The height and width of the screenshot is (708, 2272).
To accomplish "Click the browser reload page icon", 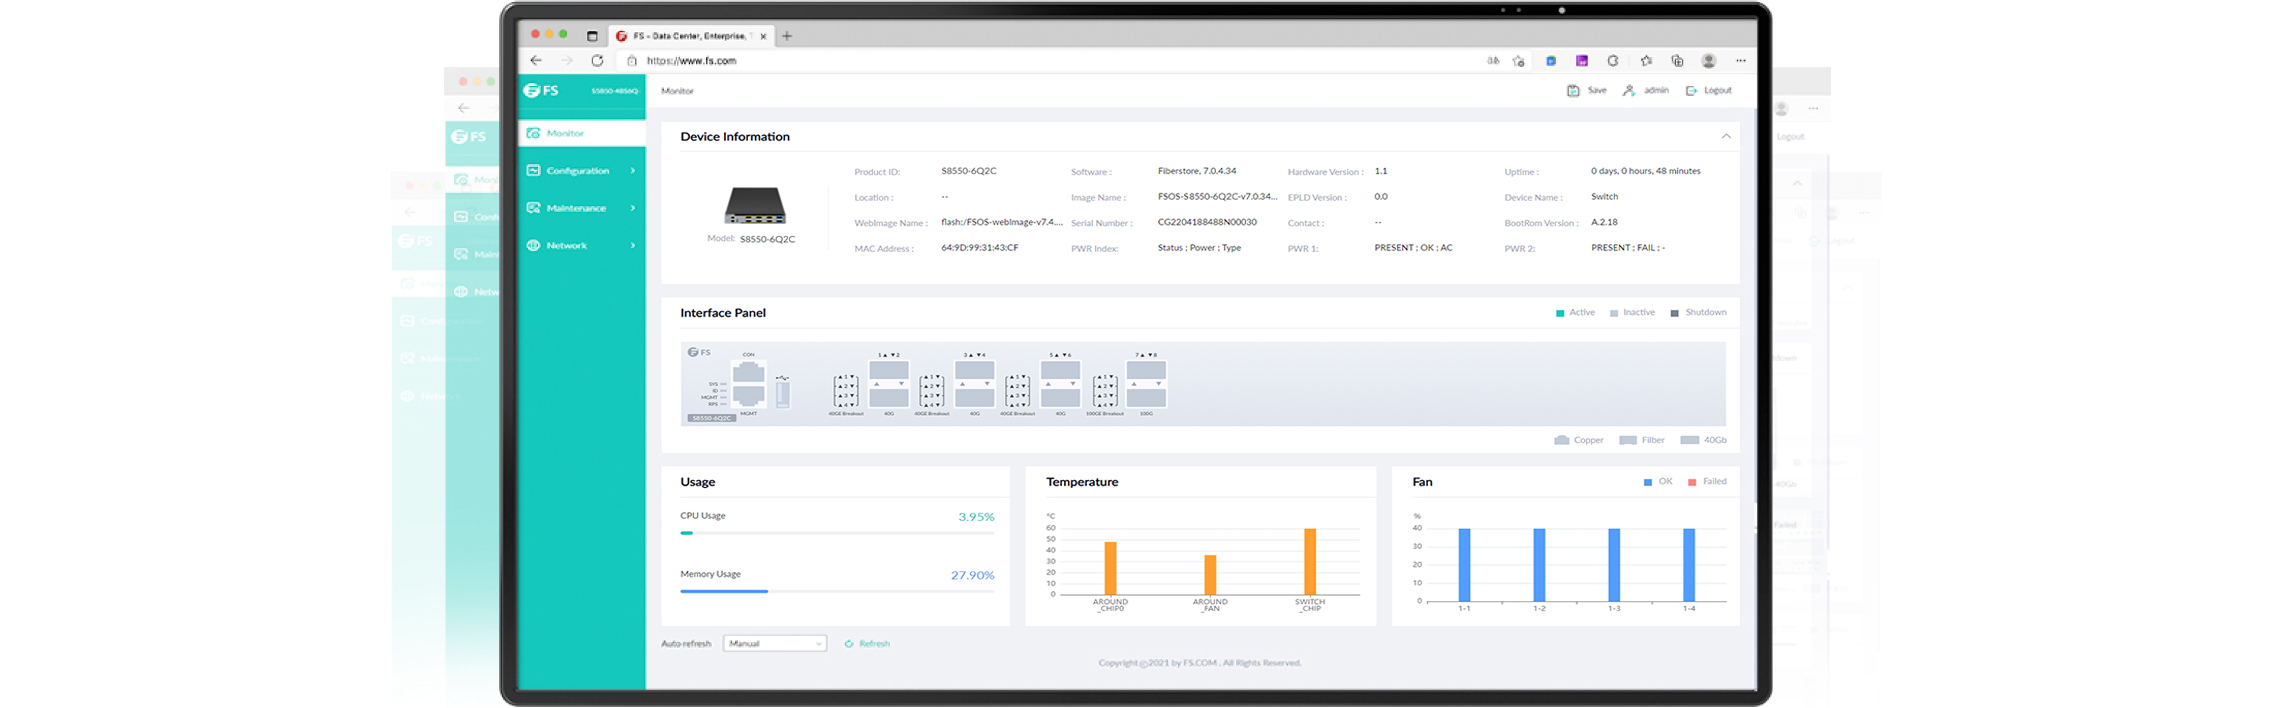I will point(597,61).
